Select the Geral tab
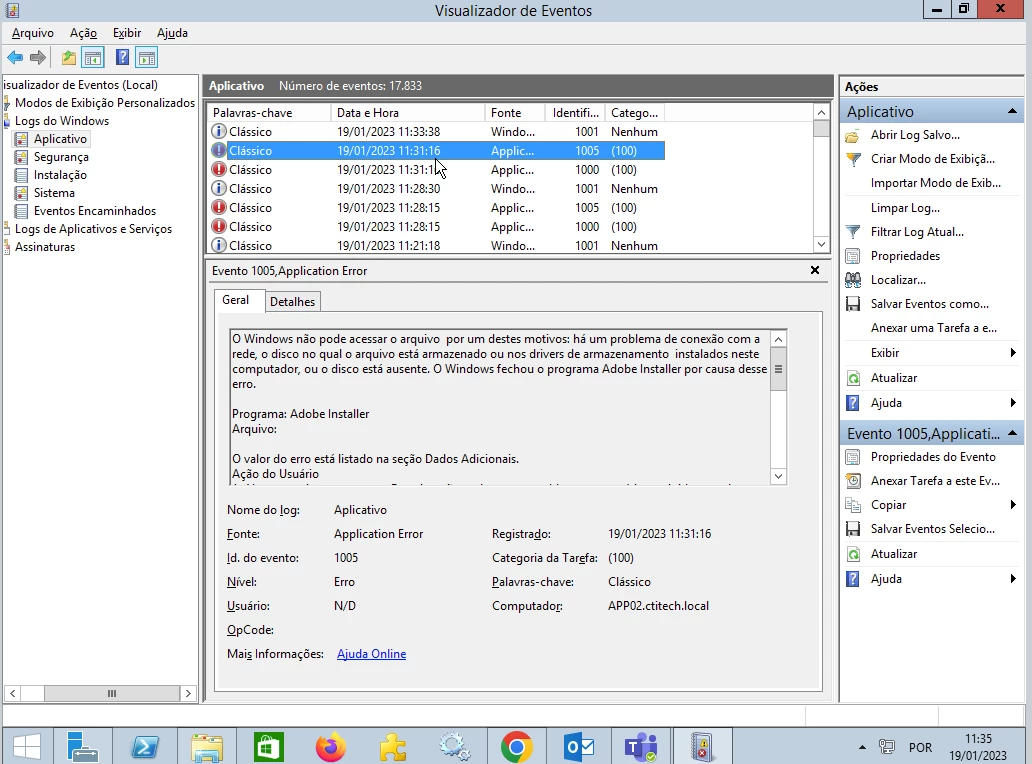Image resolution: width=1032 pixels, height=764 pixels. (x=235, y=300)
